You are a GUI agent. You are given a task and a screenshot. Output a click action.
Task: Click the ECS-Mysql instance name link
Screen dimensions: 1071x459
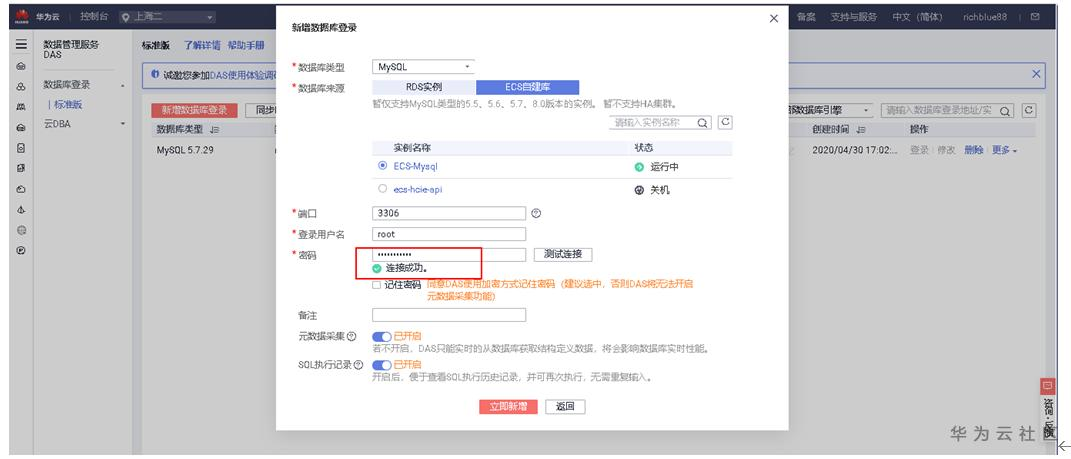point(415,166)
